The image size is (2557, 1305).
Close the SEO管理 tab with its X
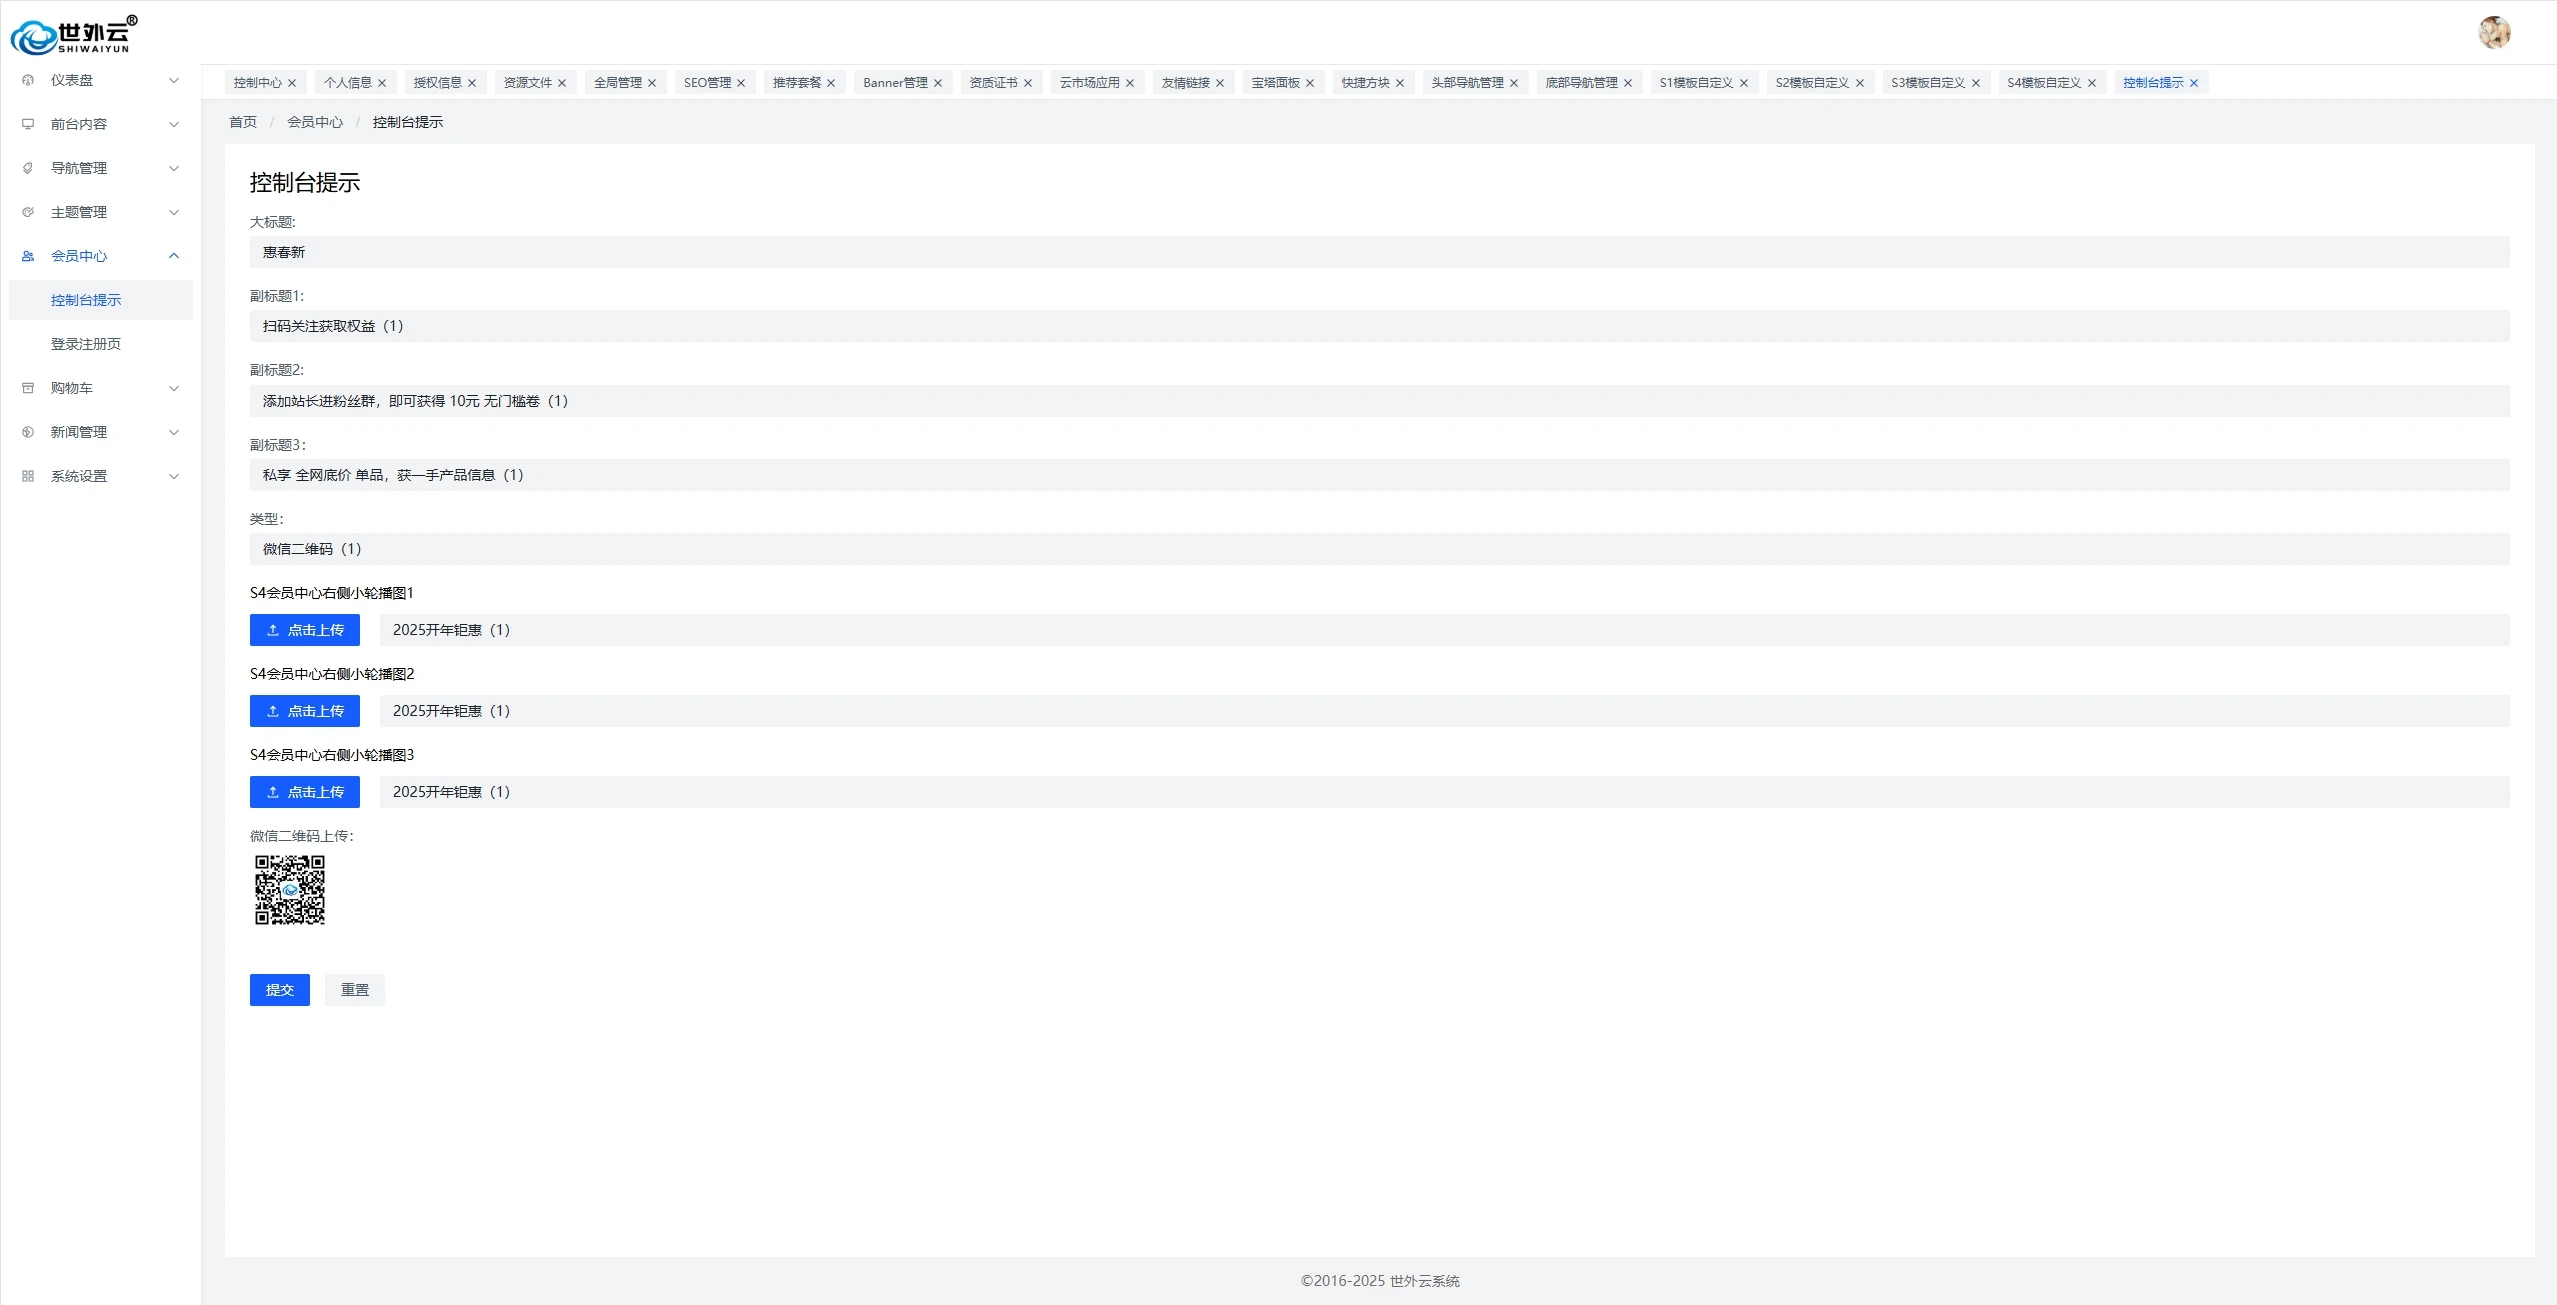click(741, 83)
